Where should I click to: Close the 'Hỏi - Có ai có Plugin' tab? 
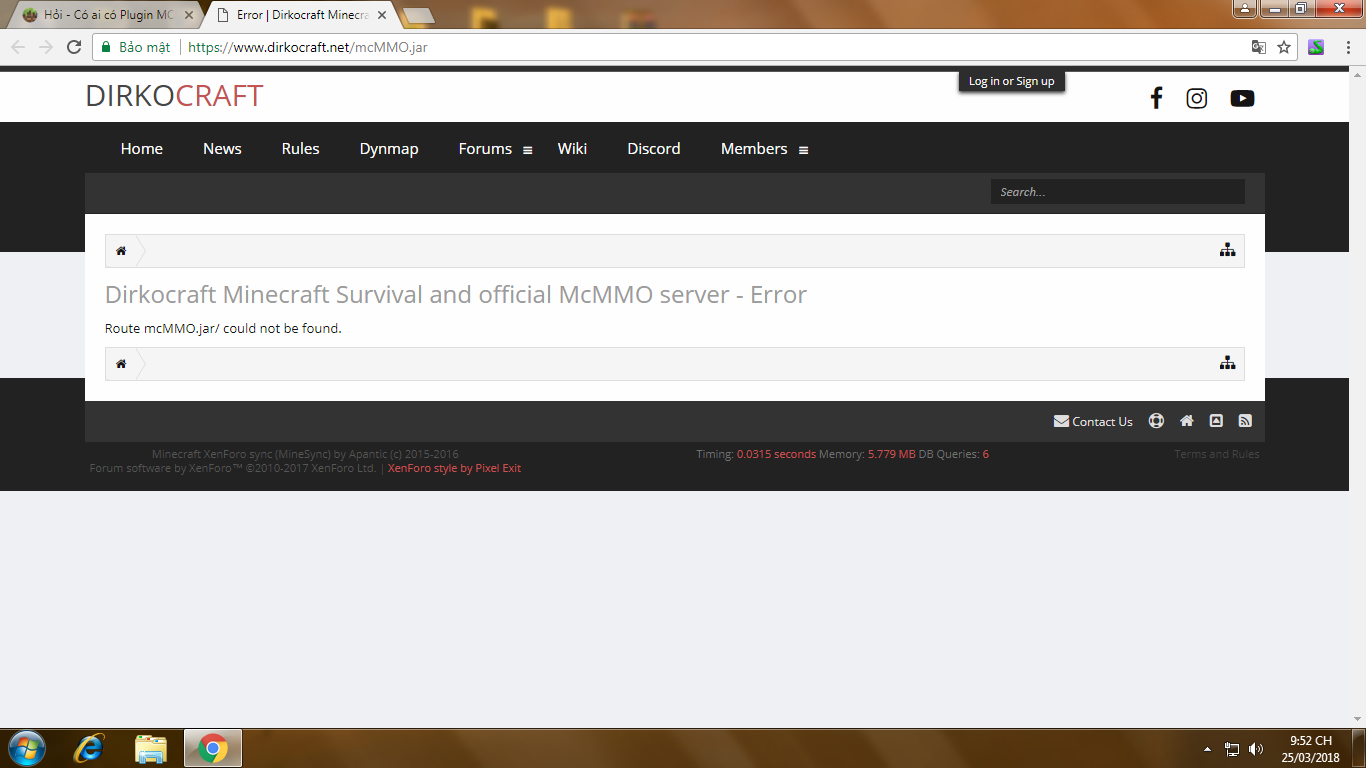point(189,15)
